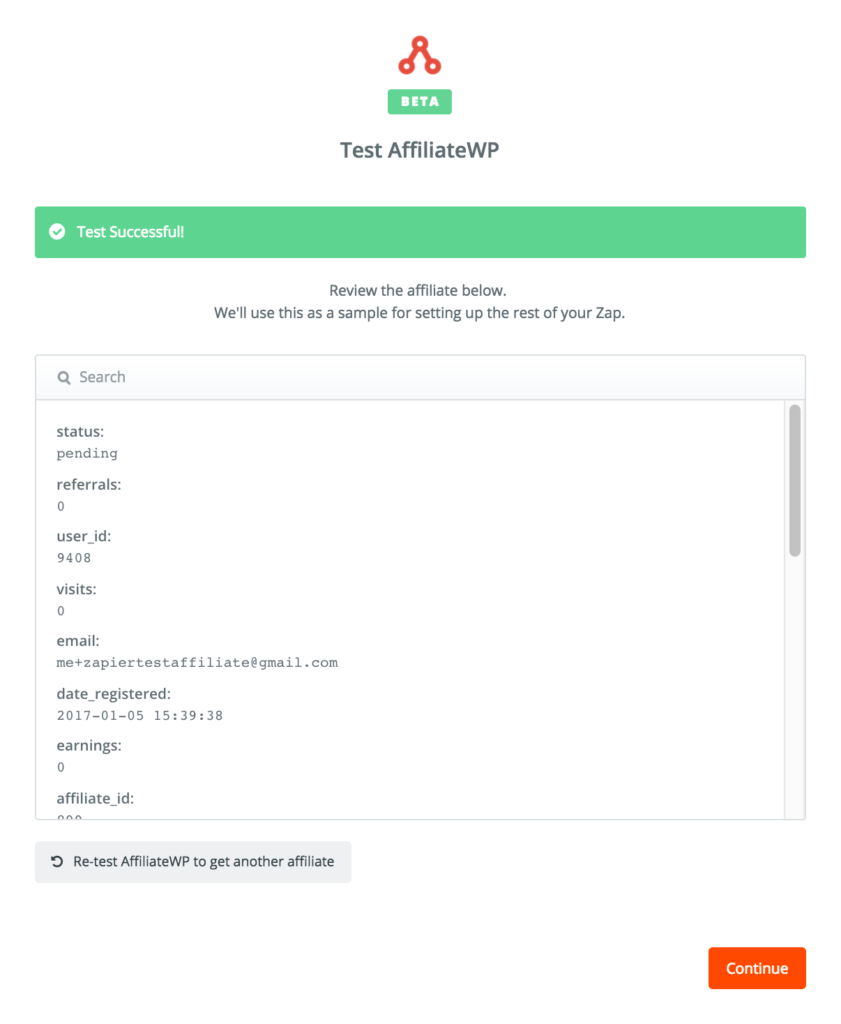
Task: Click the Review the affiliate below text
Action: (419, 290)
